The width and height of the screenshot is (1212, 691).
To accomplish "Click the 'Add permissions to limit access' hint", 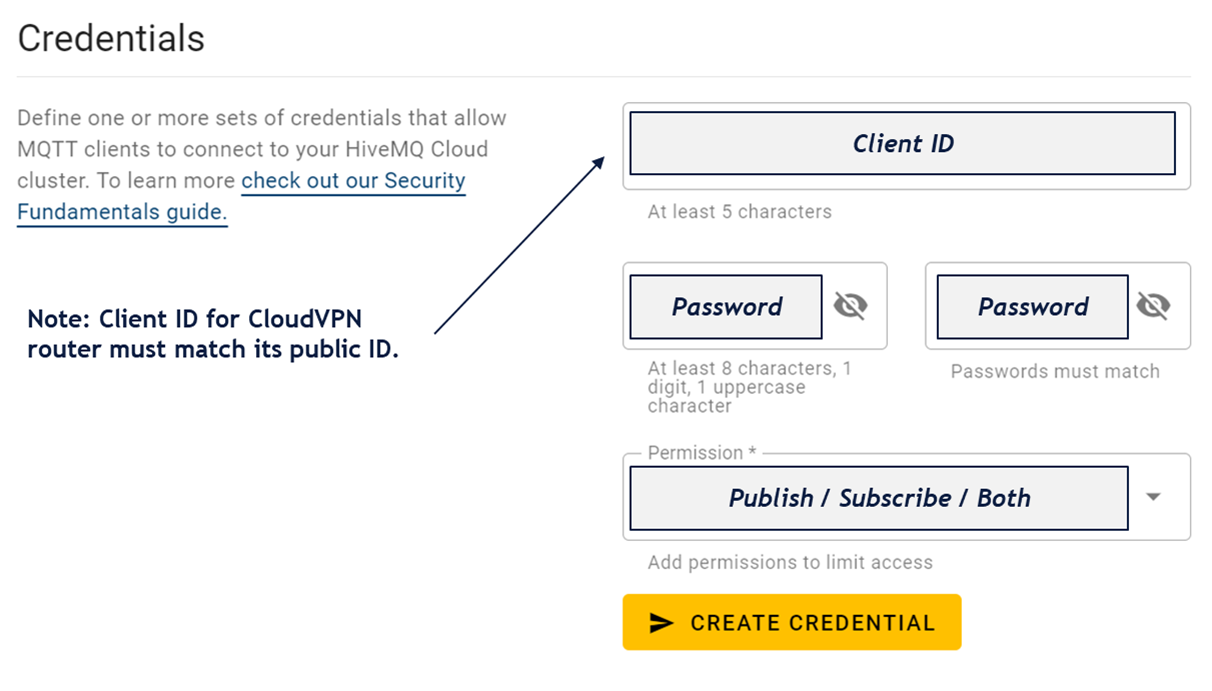I will 790,562.
